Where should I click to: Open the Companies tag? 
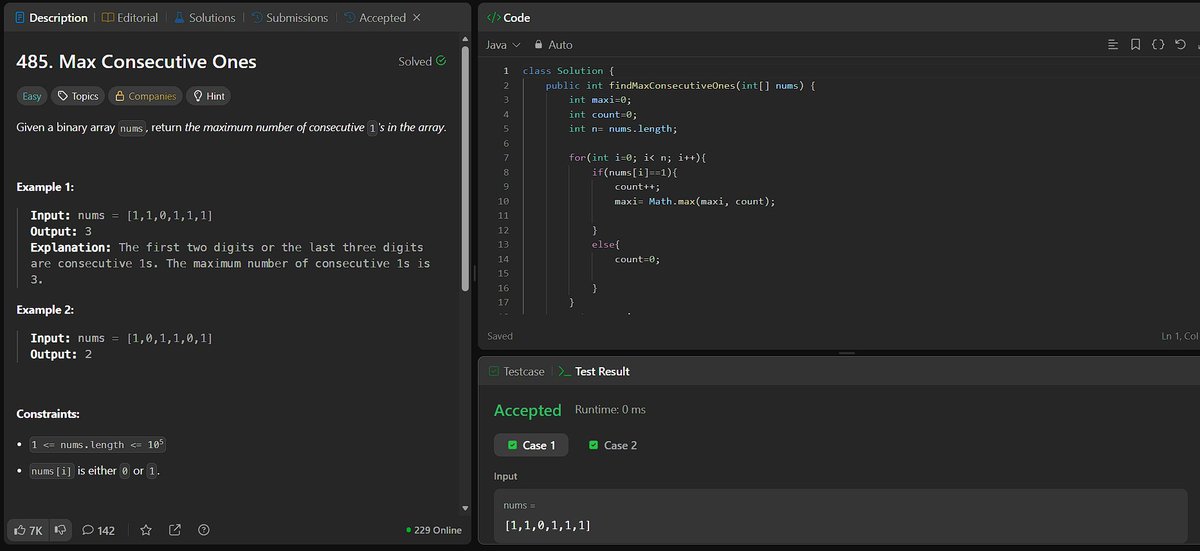pyautogui.click(x=145, y=96)
